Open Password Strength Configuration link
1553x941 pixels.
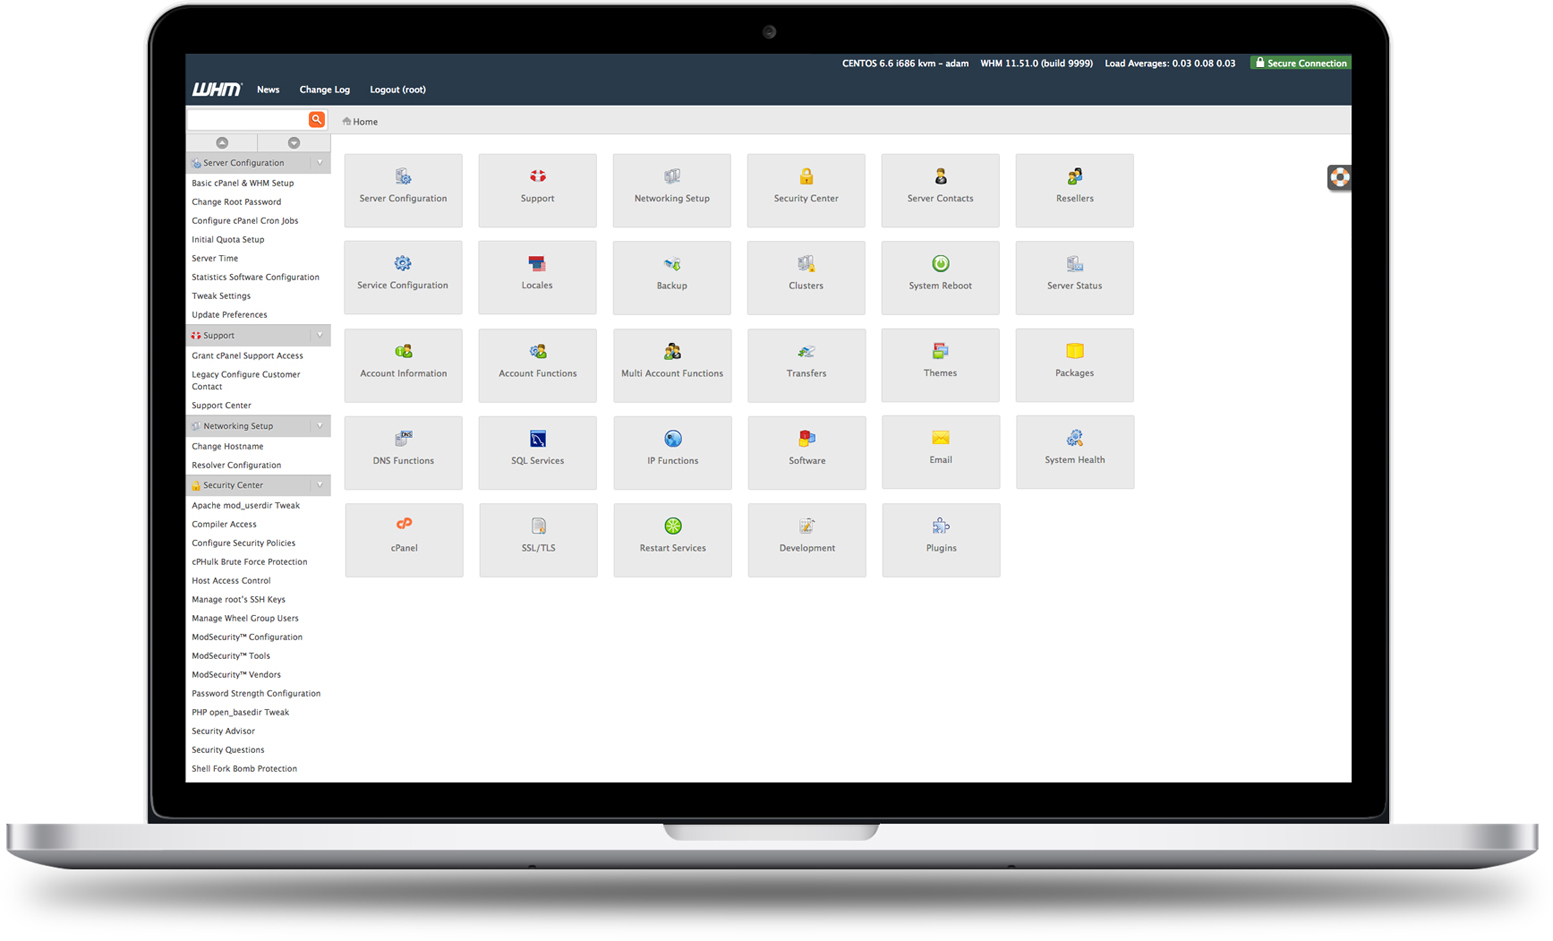pos(256,694)
